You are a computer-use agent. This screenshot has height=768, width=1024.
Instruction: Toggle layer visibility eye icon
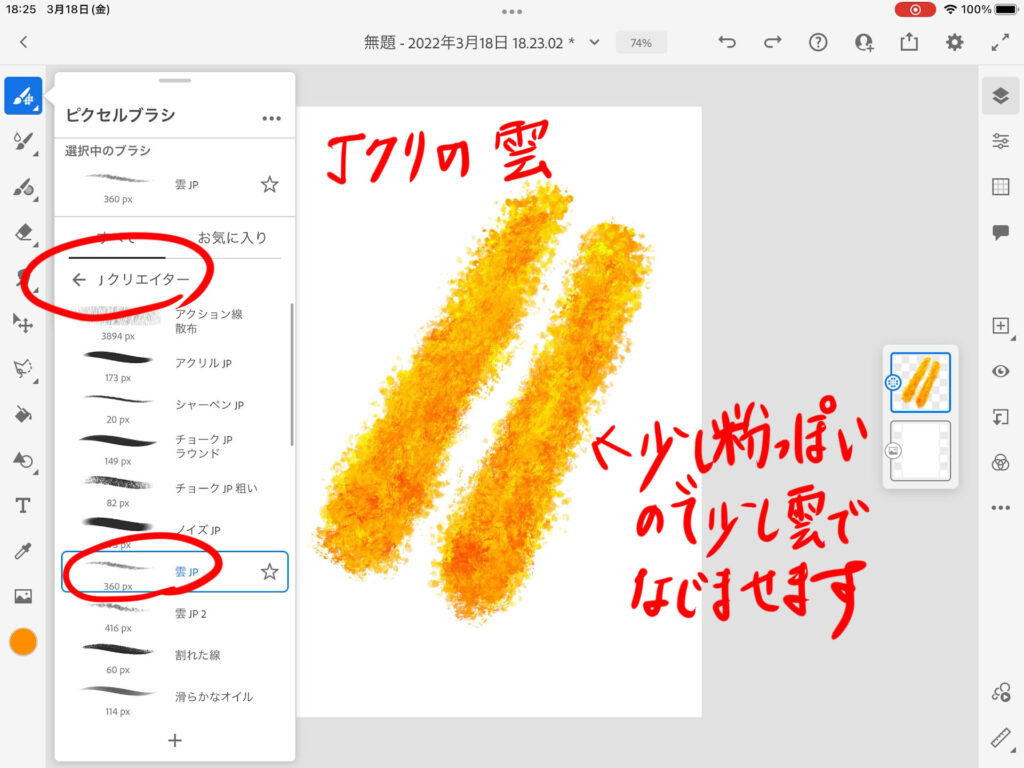pos(1000,371)
